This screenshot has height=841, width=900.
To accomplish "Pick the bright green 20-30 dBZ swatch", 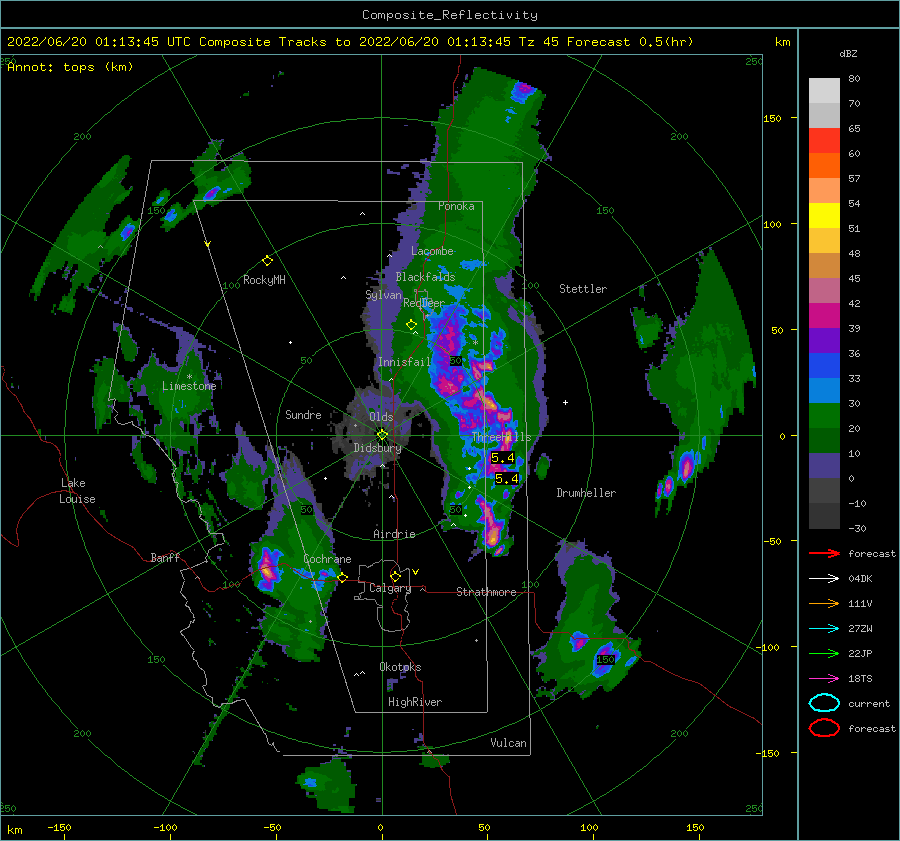I will point(824,416).
